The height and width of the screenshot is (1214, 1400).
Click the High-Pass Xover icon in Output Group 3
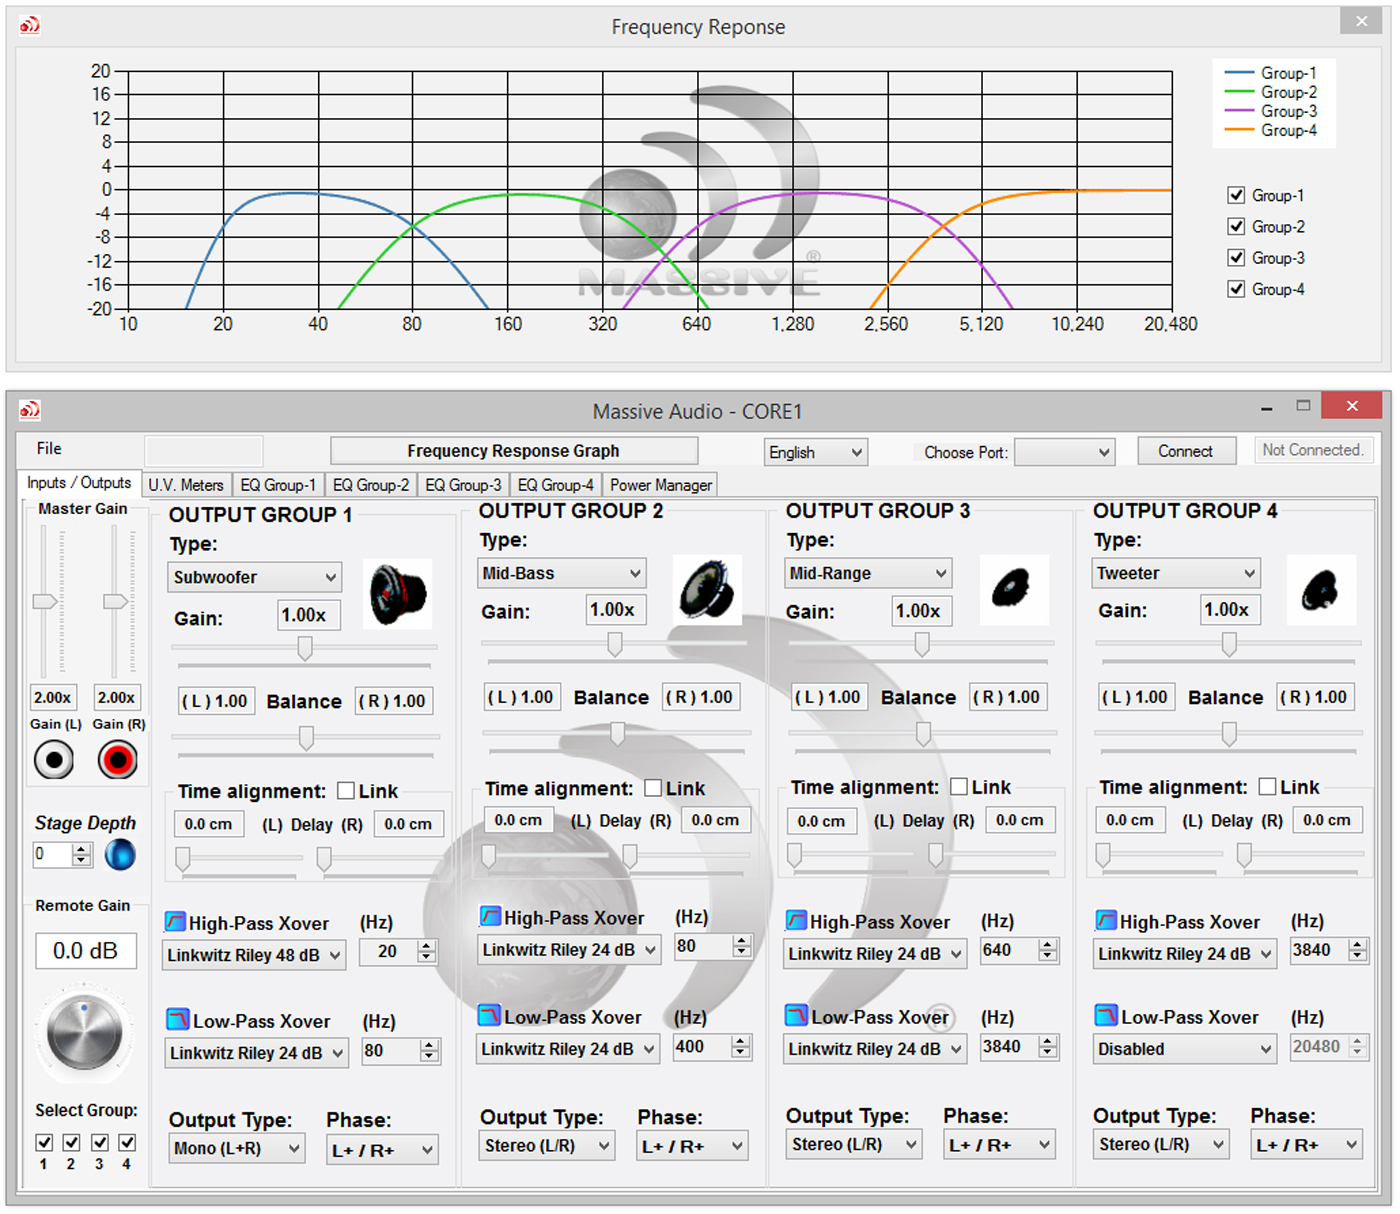point(796,920)
